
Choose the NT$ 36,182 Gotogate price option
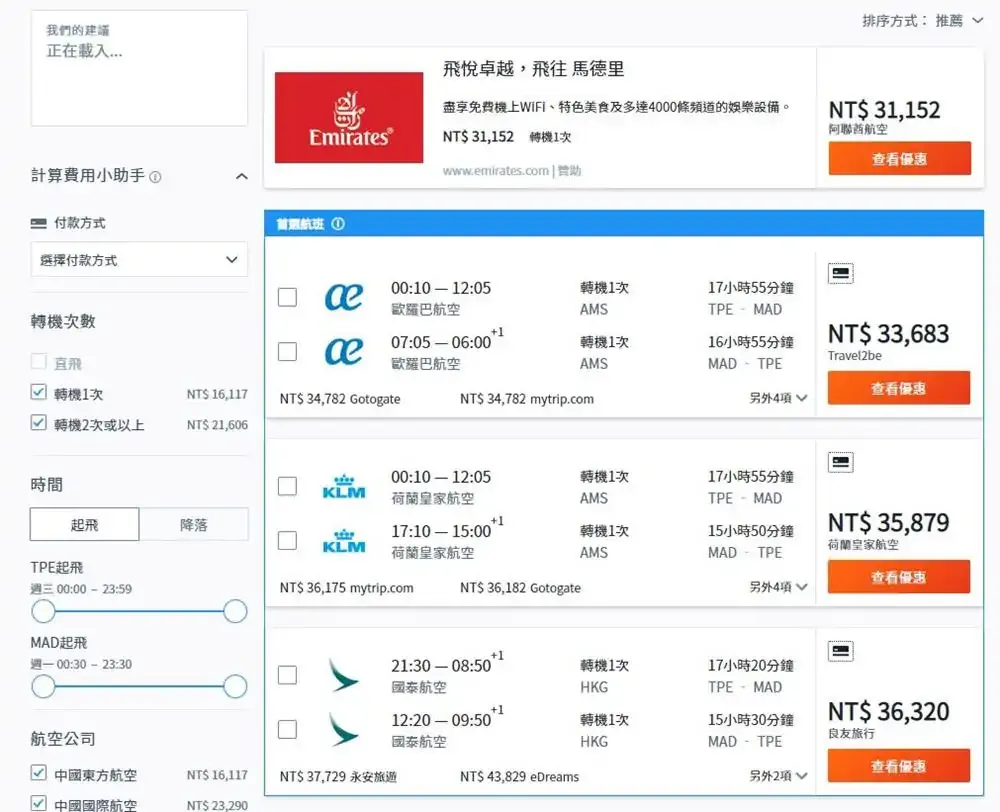[x=520, y=588]
